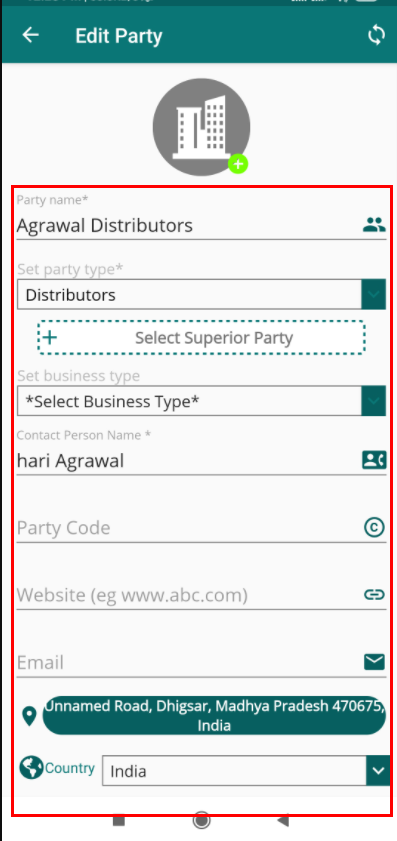Click the hari Agrawal contact name field
The height and width of the screenshot is (841, 397).
coord(189,461)
